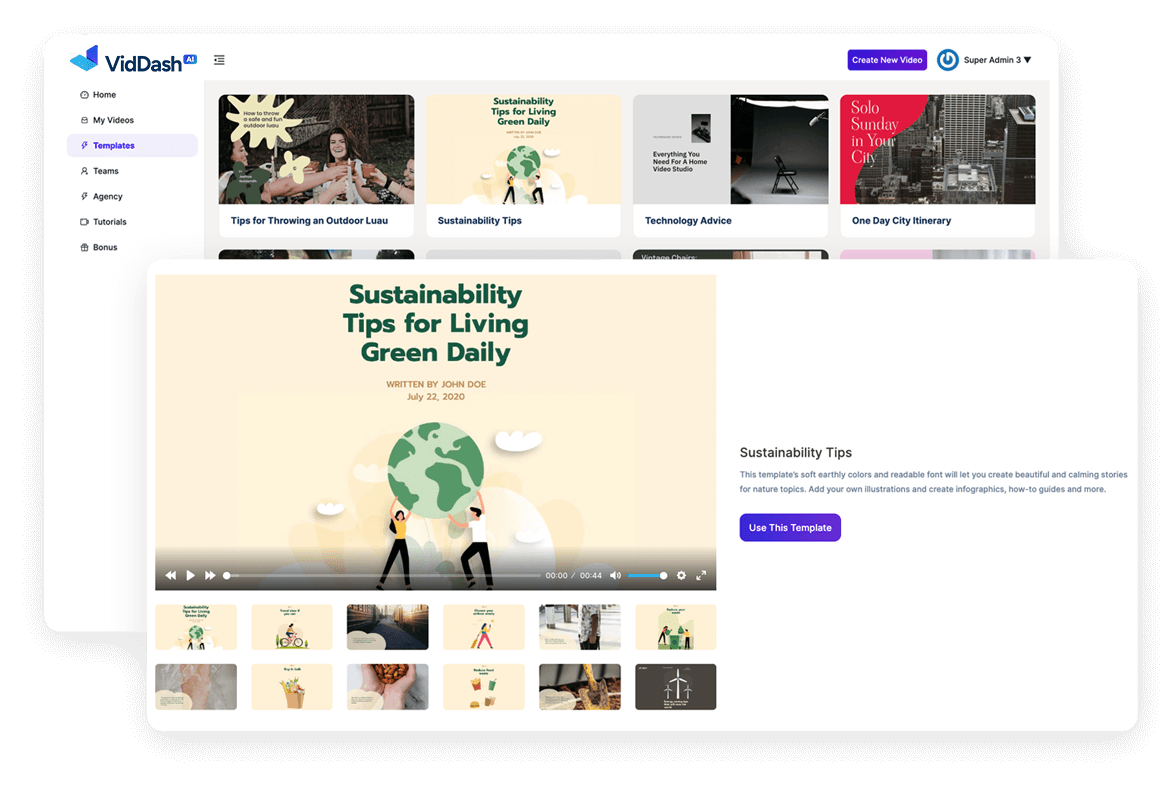Viewport: 1163px width, 786px height.
Task: Select the dark wind turbine slide
Action: 676,687
